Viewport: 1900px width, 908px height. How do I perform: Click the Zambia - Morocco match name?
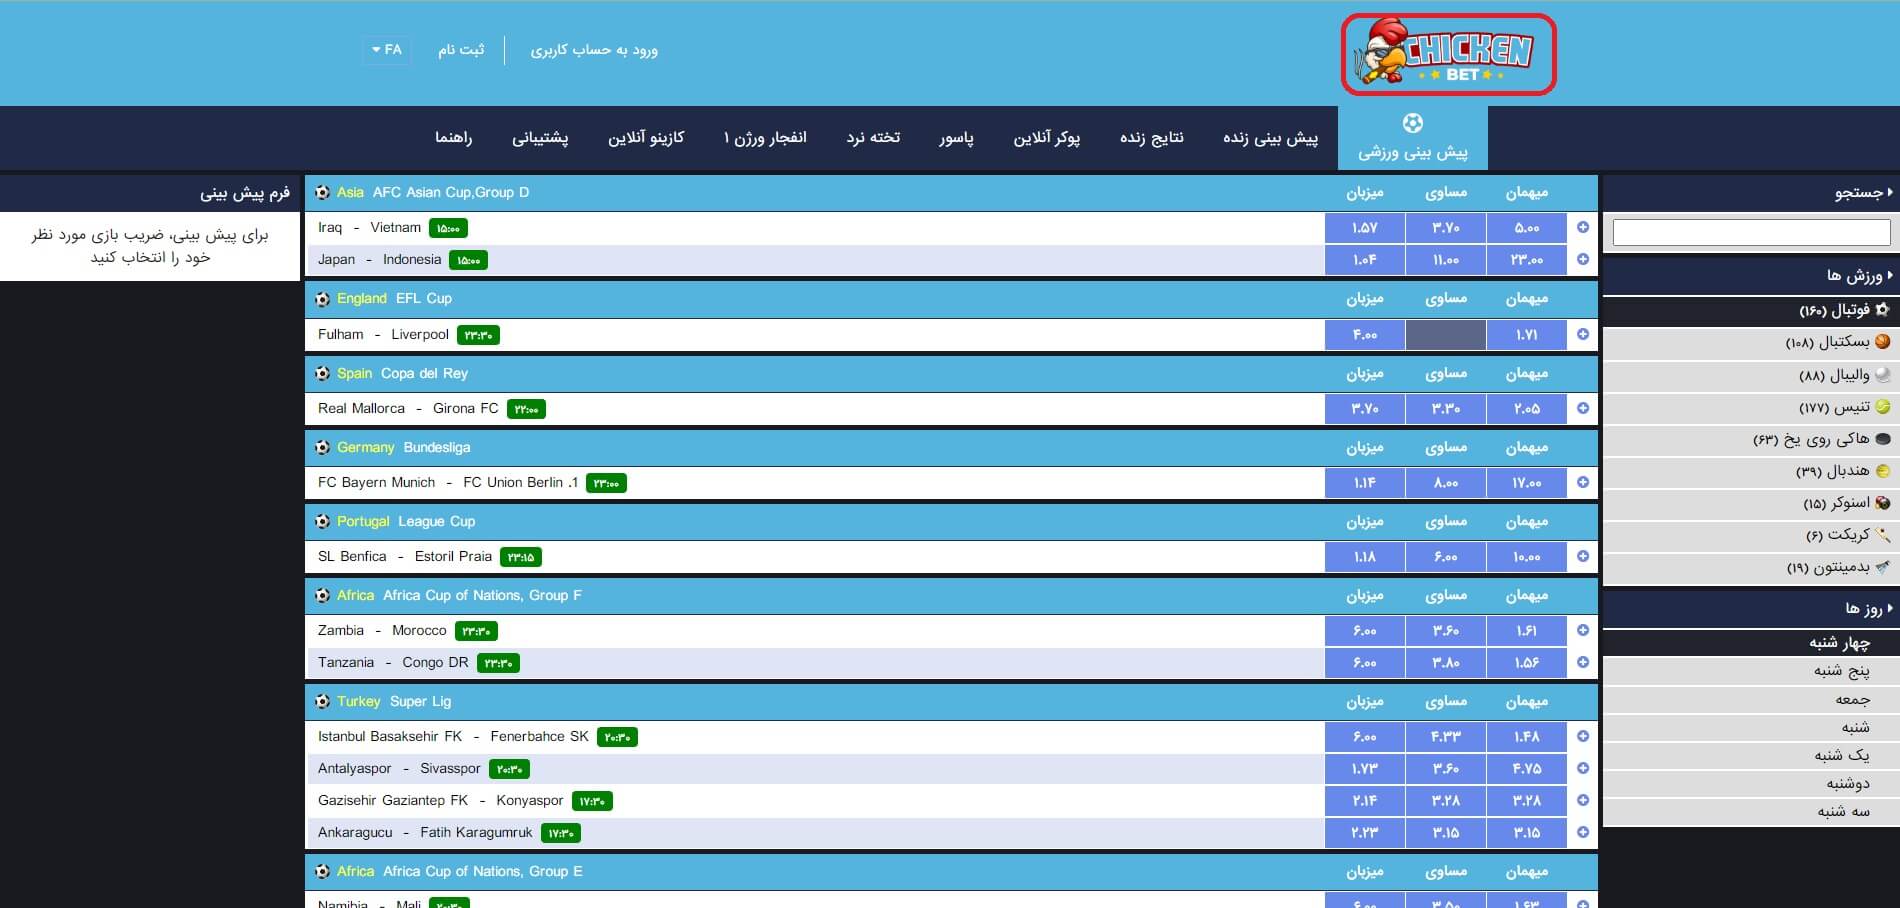[x=382, y=630]
